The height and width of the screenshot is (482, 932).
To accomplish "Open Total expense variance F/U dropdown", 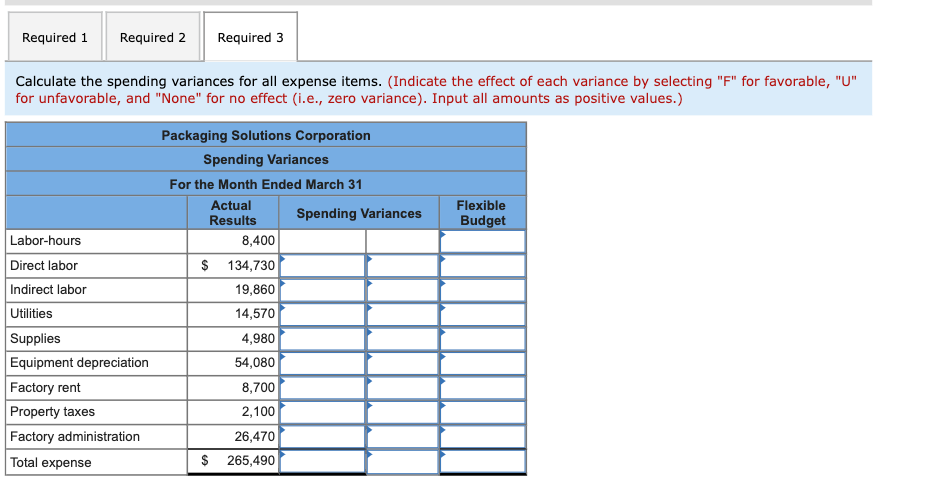I will (402, 461).
